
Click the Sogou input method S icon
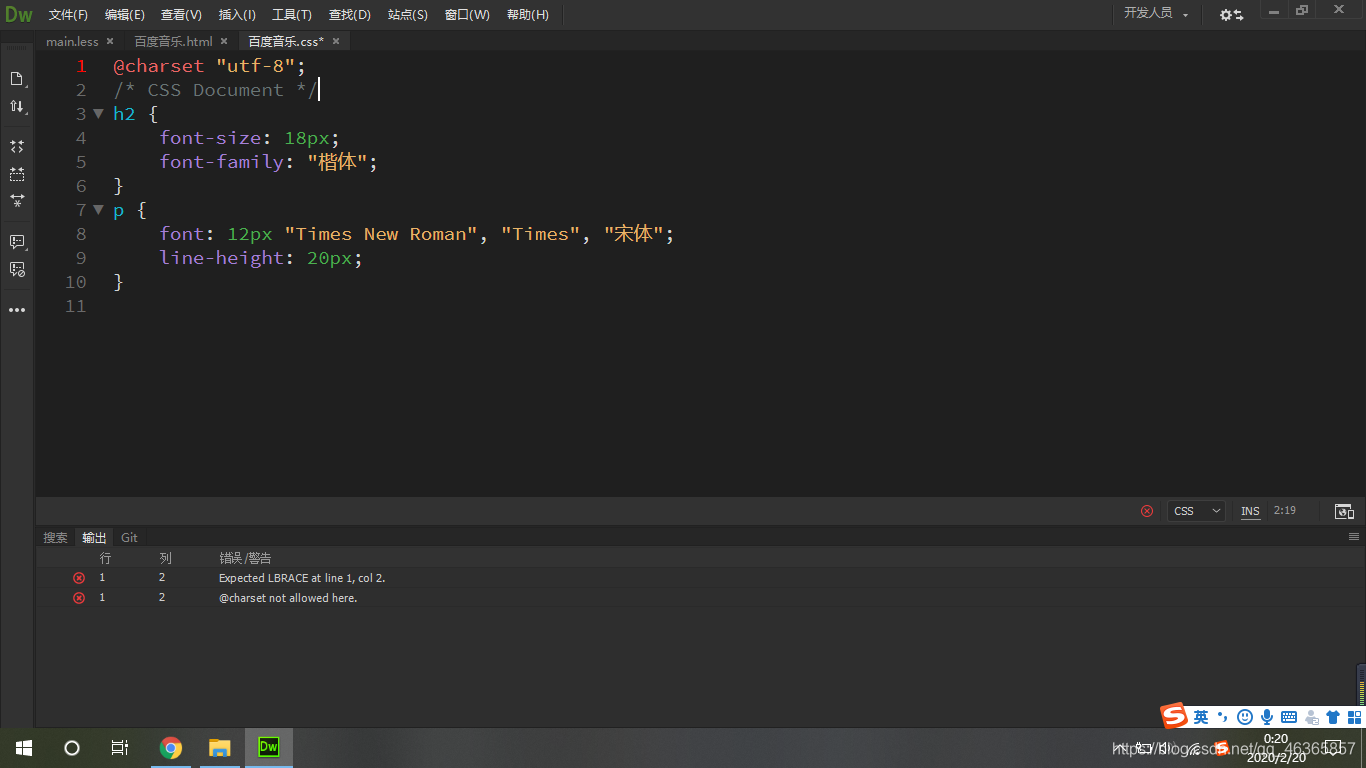[1174, 716]
